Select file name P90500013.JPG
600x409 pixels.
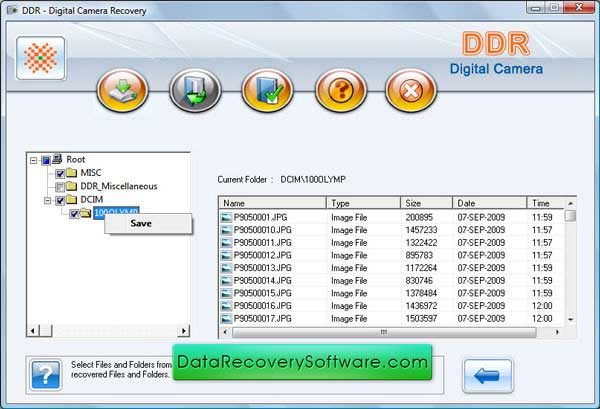[262, 268]
